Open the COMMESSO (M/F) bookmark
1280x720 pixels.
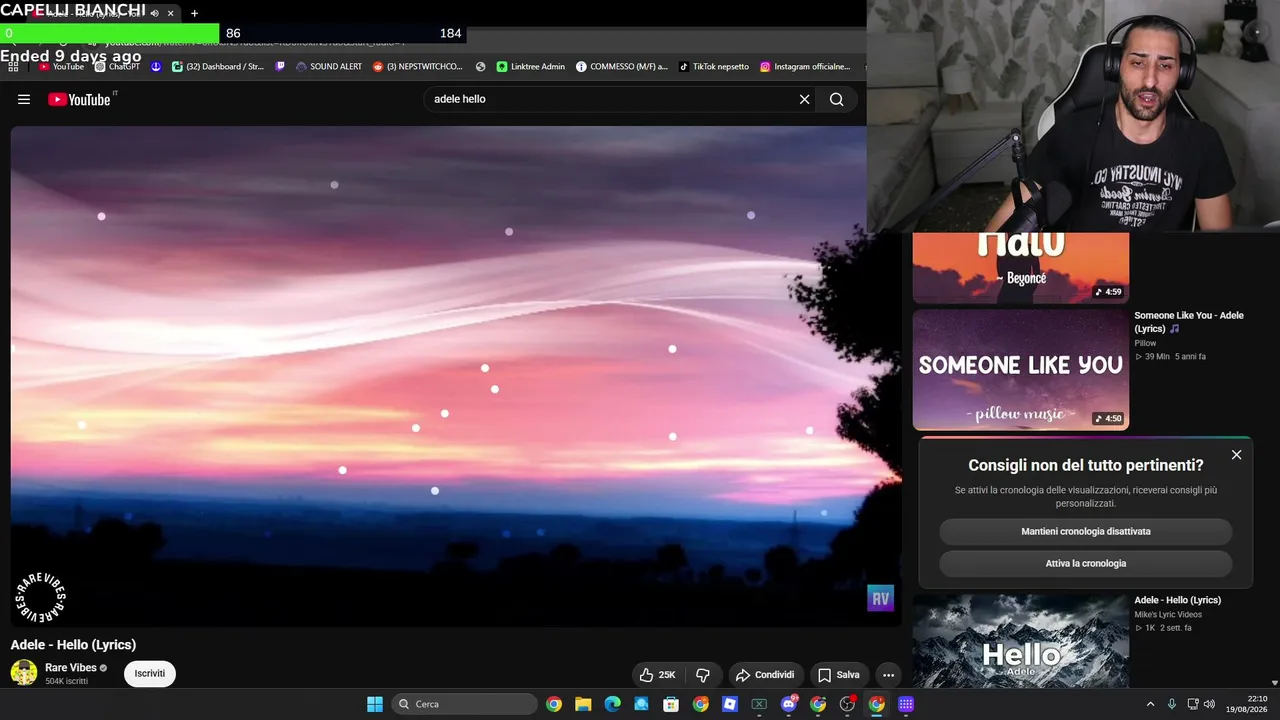[x=622, y=66]
